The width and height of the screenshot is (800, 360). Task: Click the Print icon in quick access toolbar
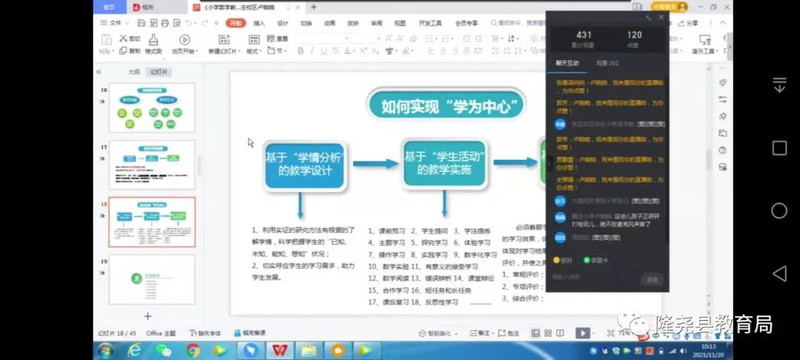click(x=165, y=23)
